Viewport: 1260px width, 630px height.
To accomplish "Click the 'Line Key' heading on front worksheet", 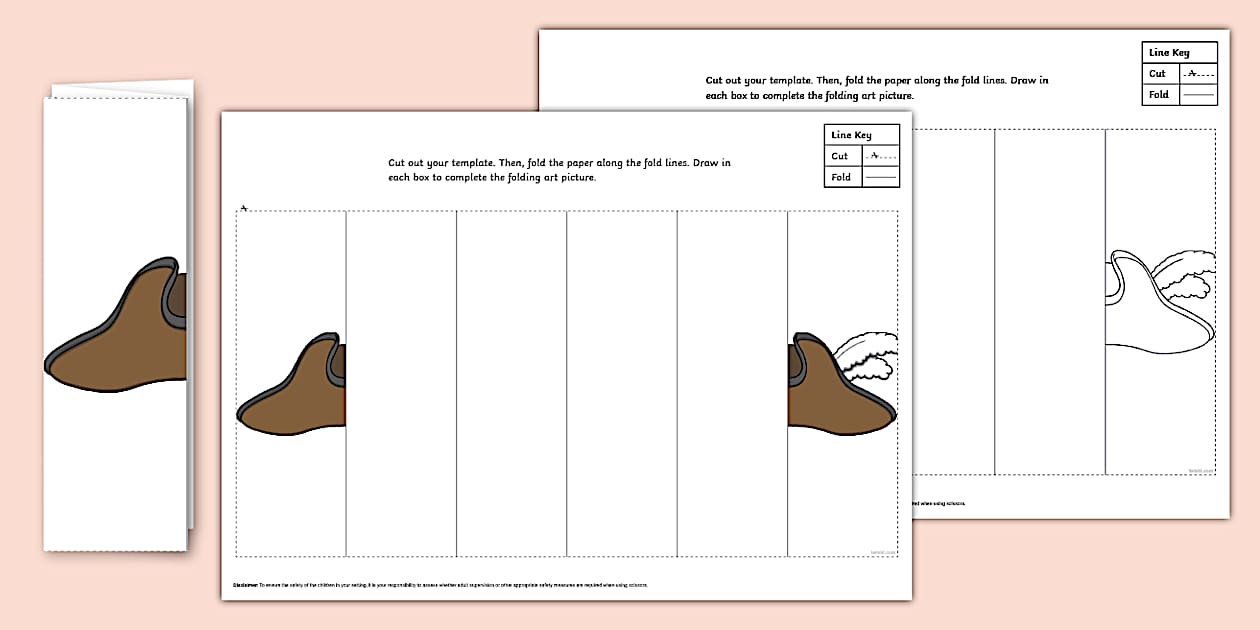I will coord(851,135).
